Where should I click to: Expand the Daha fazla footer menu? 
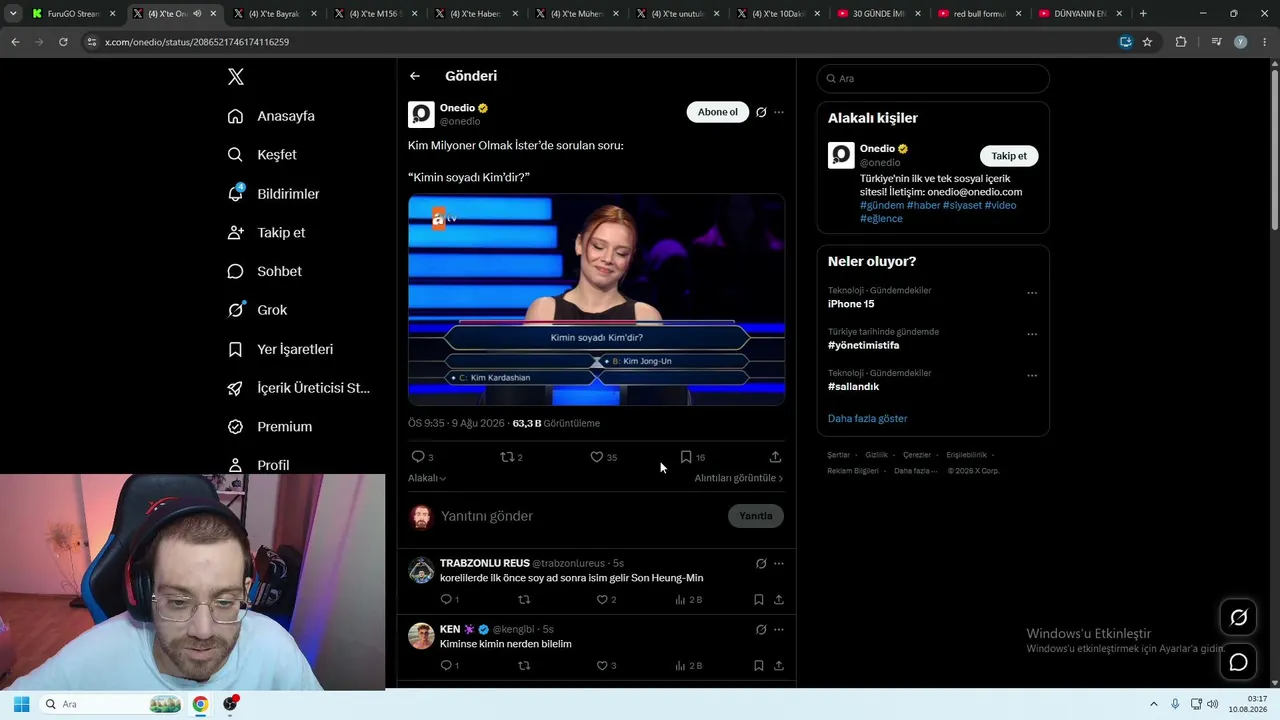click(915, 471)
